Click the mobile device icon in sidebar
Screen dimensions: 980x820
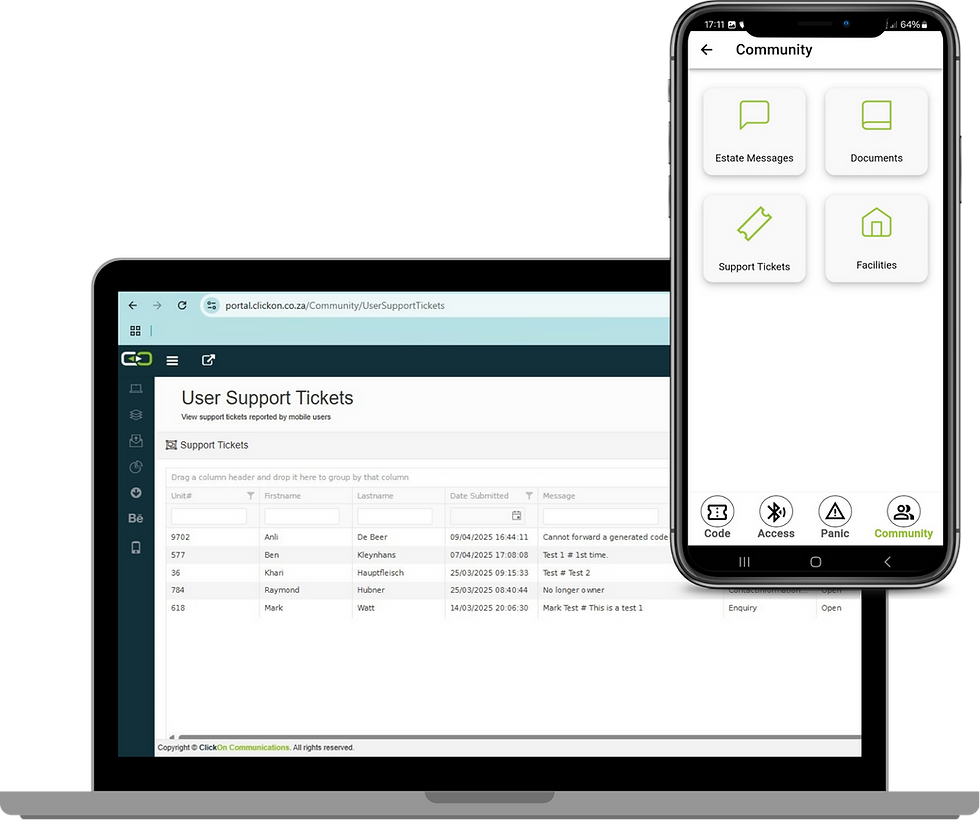pyautogui.click(x=136, y=548)
